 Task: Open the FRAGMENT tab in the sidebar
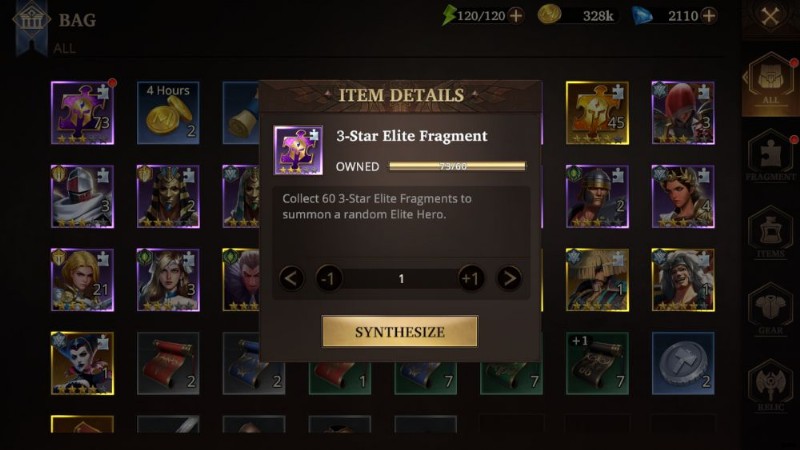coord(770,156)
